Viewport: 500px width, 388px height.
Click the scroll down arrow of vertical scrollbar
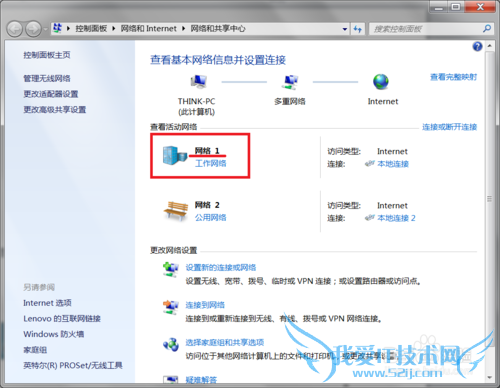click(489, 377)
